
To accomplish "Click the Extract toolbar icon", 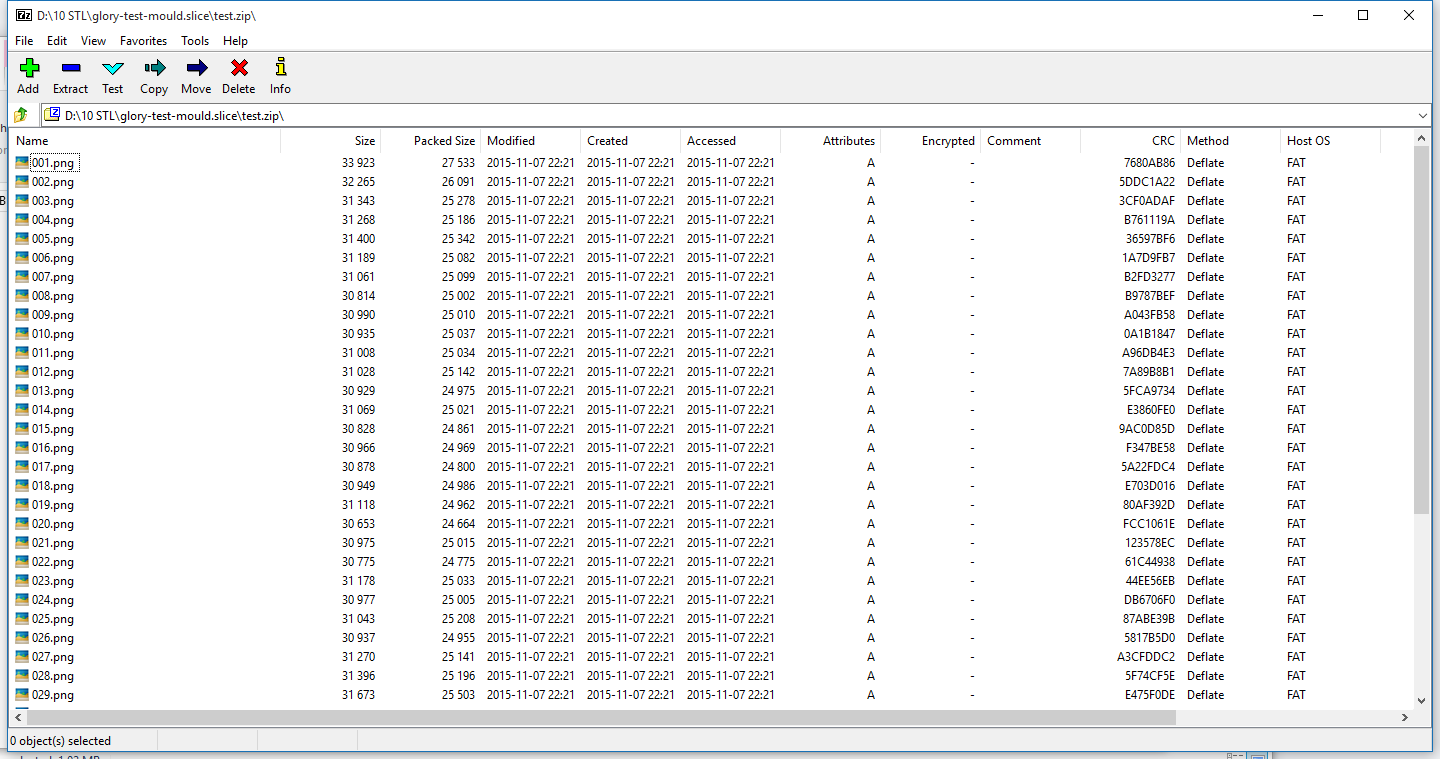I will click(70, 68).
